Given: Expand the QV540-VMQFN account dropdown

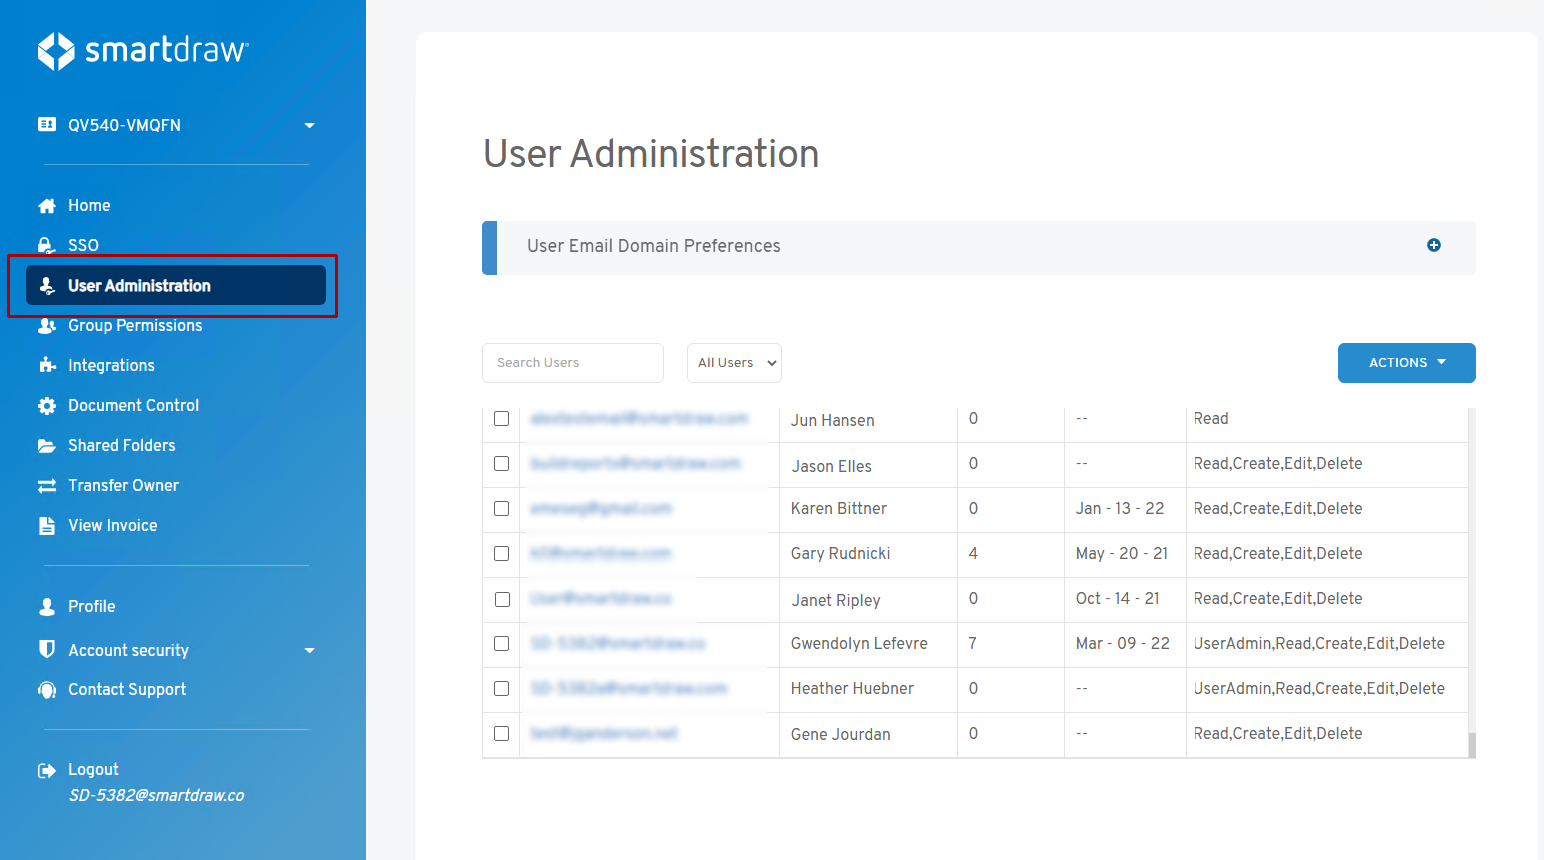Looking at the screenshot, I should click(x=309, y=125).
